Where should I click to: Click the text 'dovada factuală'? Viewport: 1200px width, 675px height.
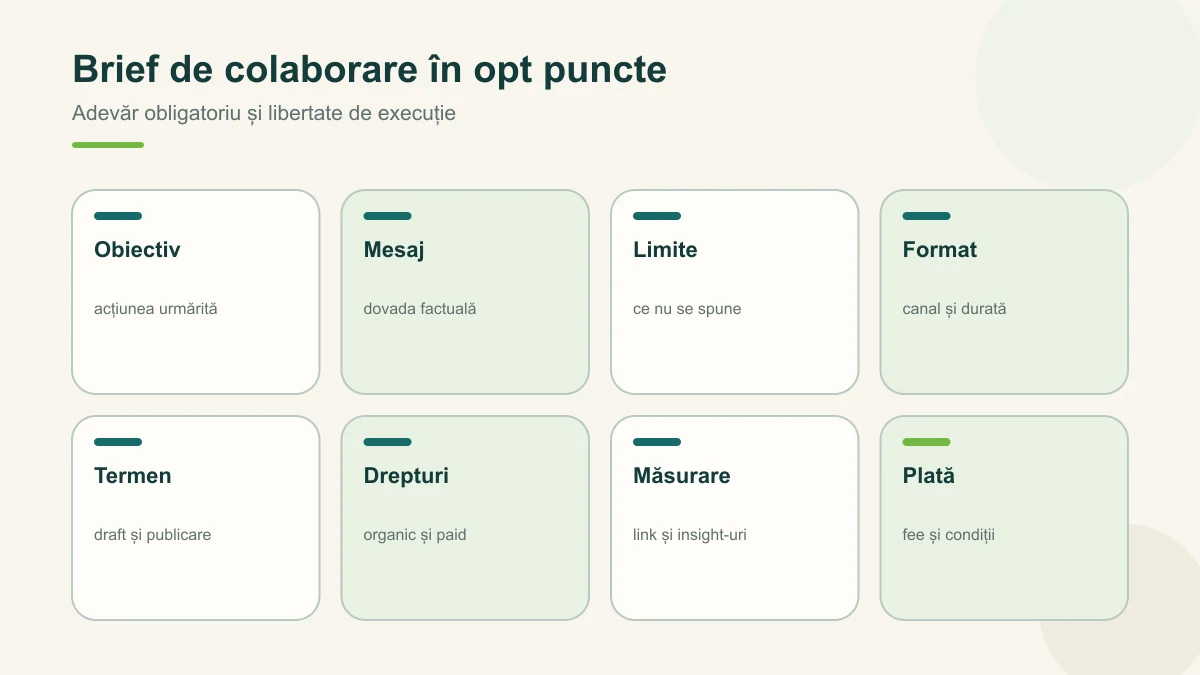click(x=419, y=309)
